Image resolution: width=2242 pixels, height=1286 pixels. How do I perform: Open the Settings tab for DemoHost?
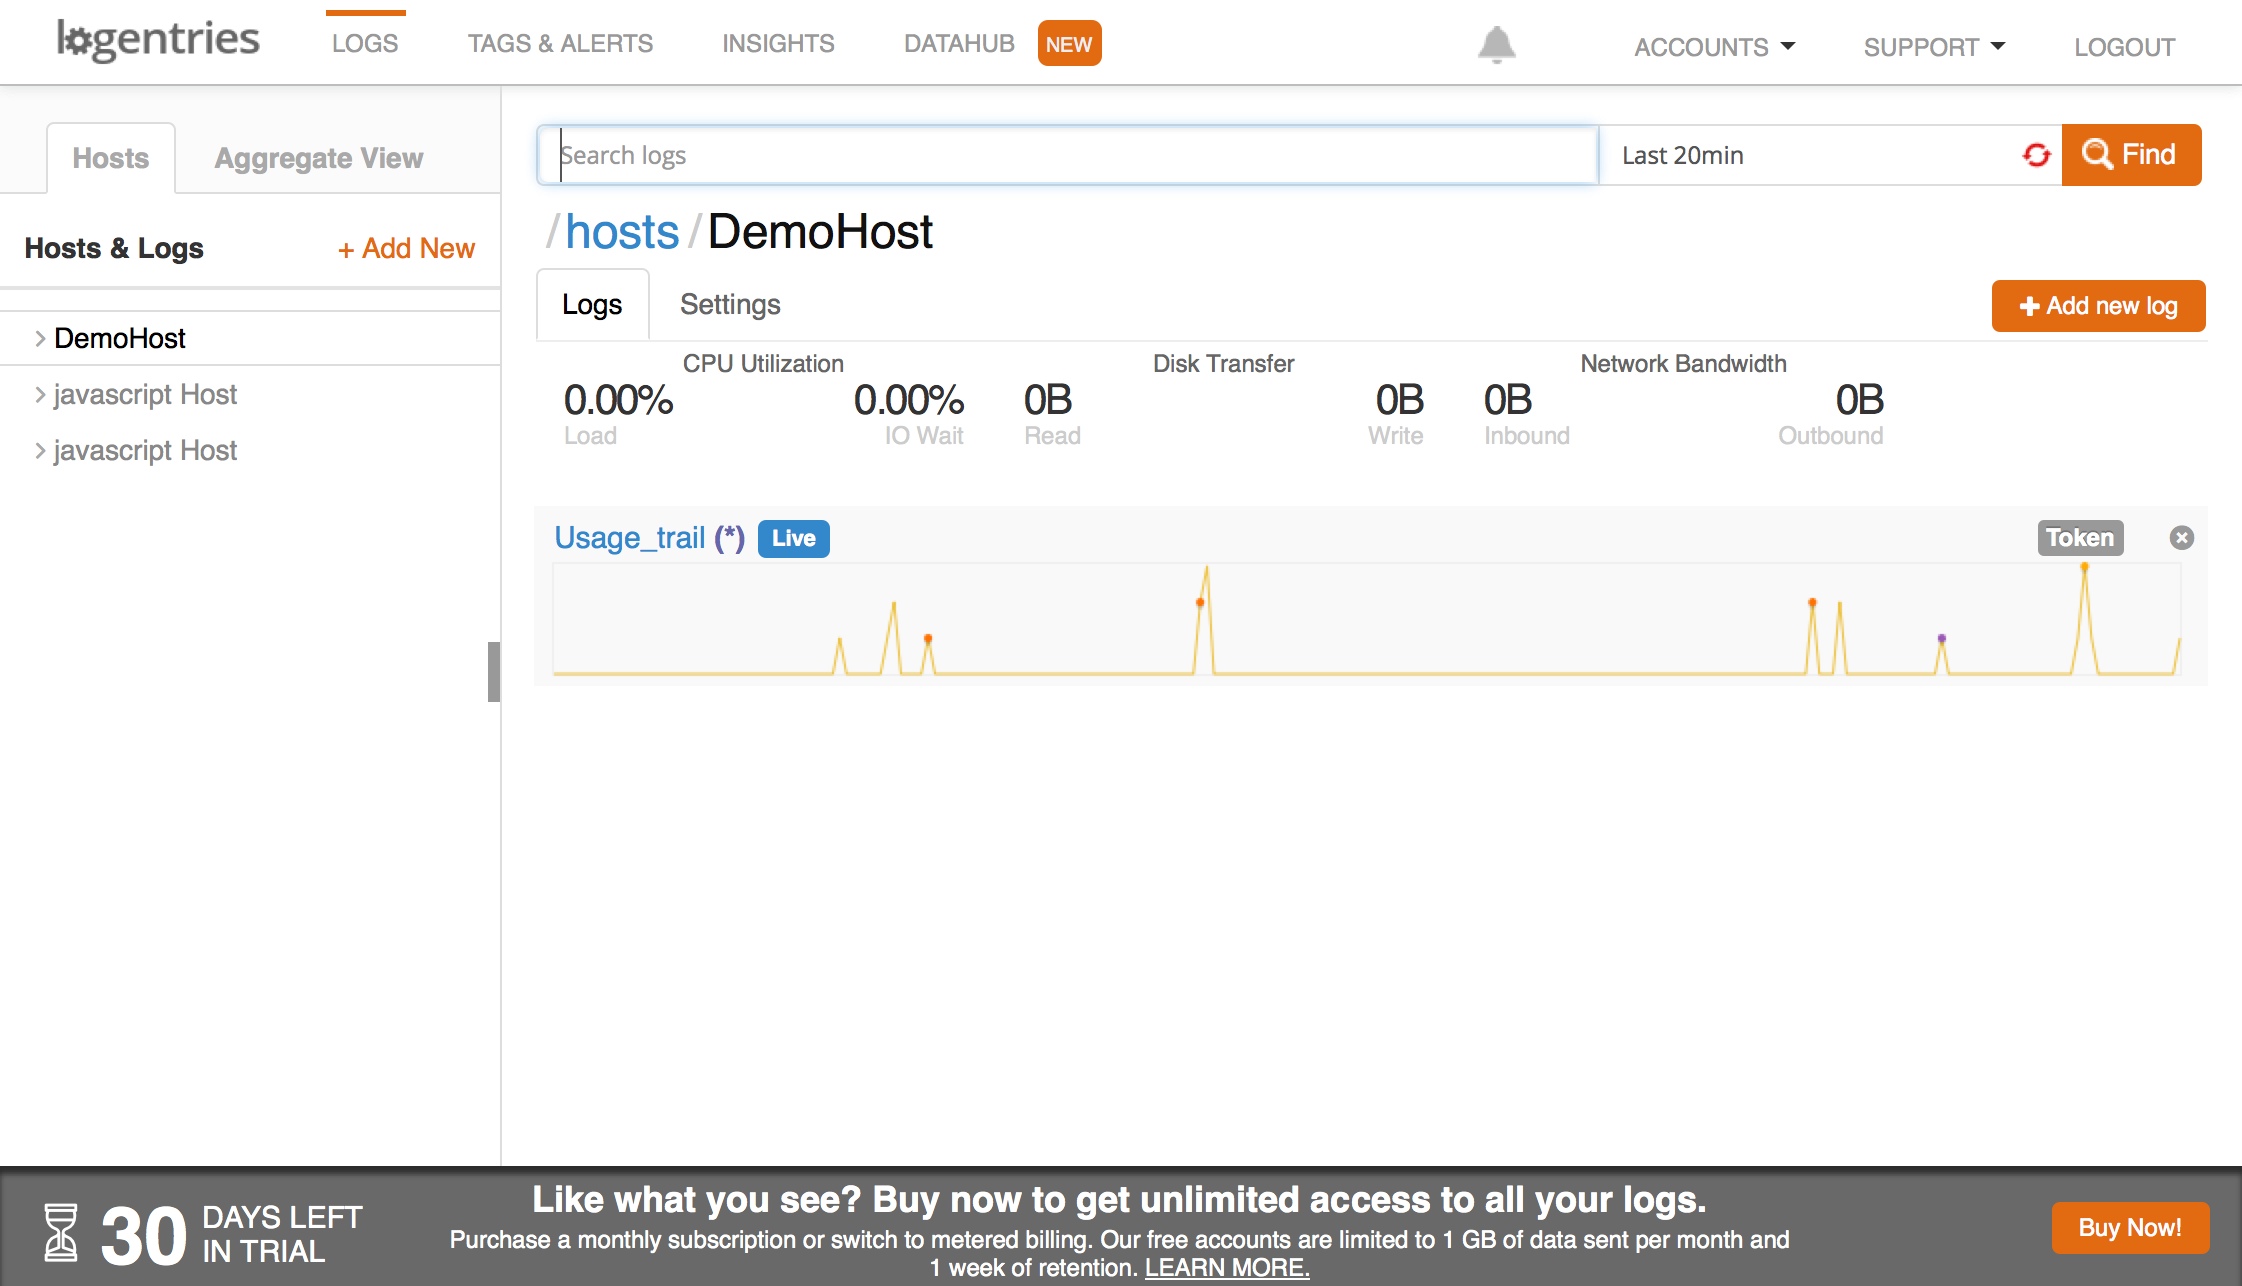pos(730,304)
